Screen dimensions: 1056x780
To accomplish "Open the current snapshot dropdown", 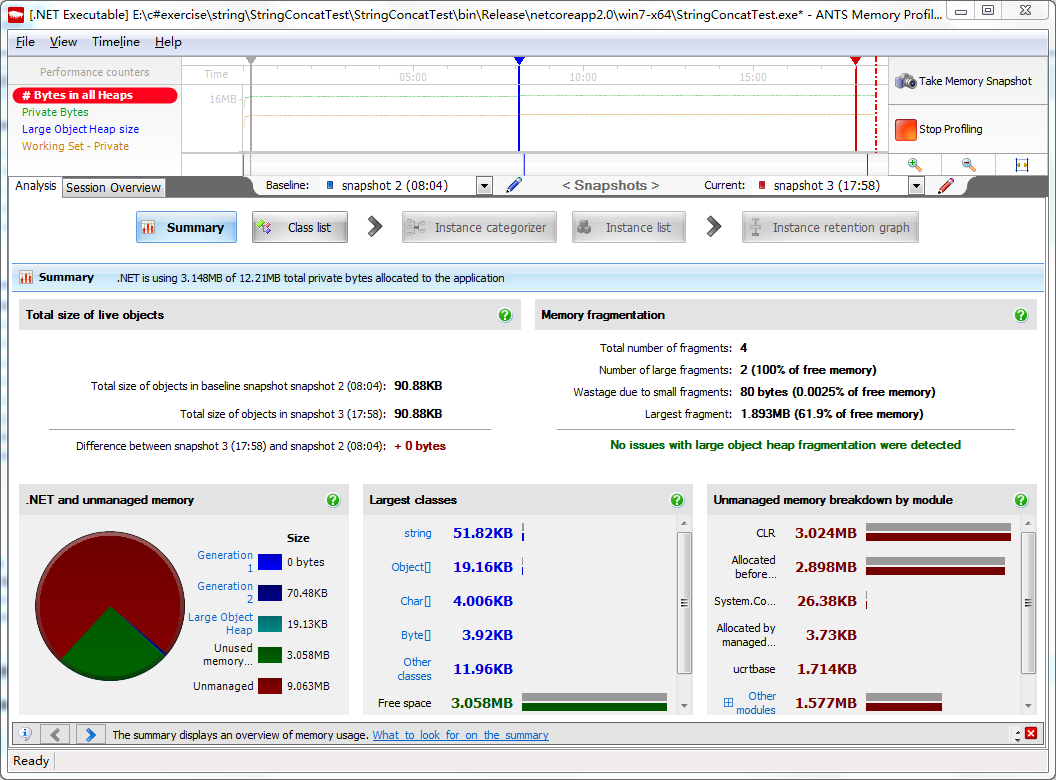I will (x=916, y=186).
